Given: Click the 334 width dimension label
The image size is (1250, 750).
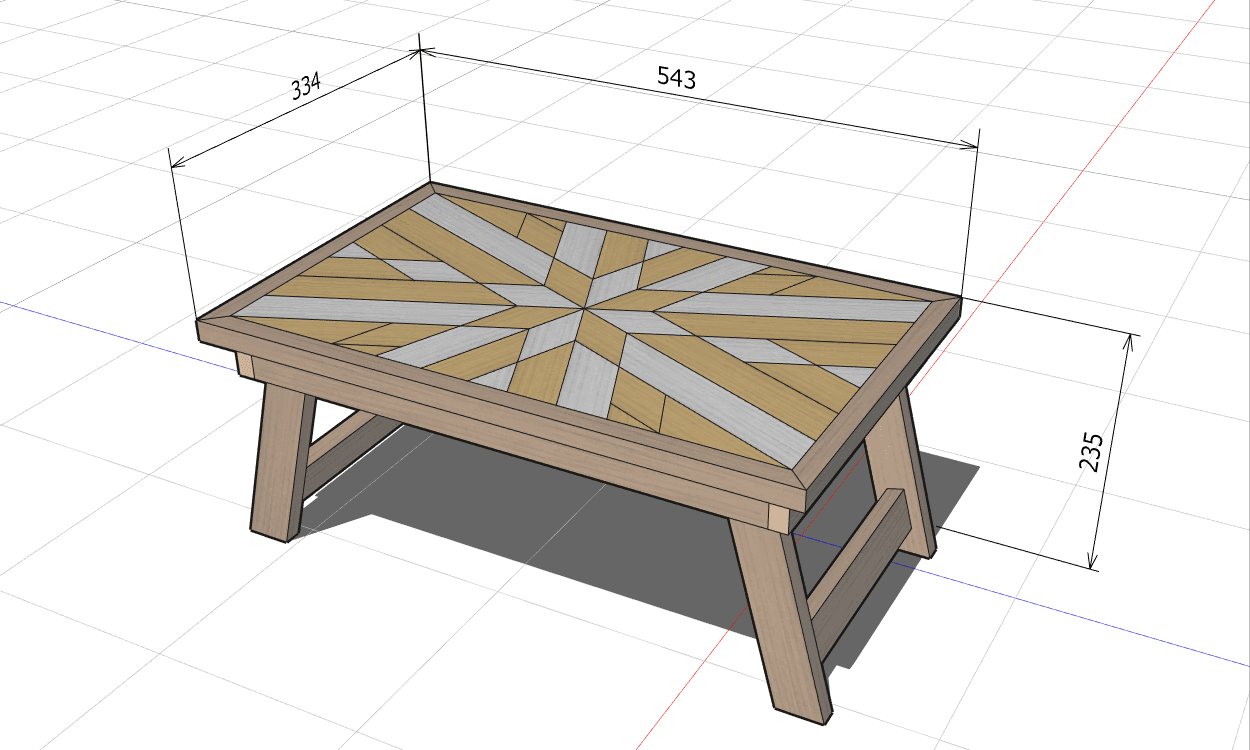Looking at the screenshot, I should coord(306,86).
